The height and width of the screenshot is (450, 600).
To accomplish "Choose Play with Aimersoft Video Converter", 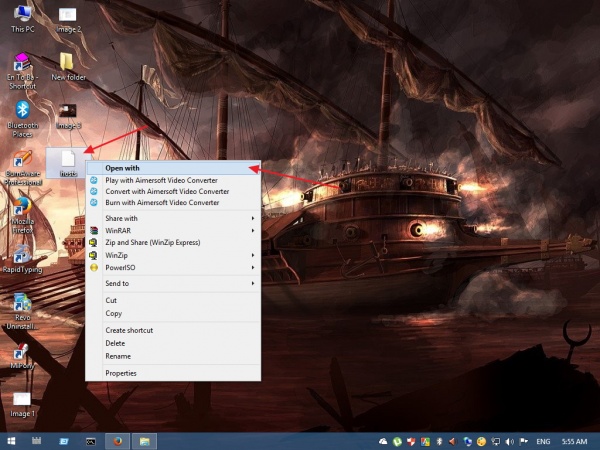I will [x=173, y=180].
